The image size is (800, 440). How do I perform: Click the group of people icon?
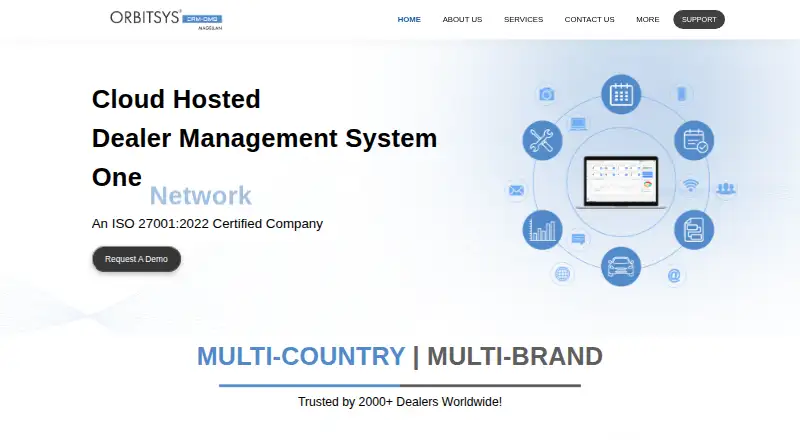coord(726,189)
